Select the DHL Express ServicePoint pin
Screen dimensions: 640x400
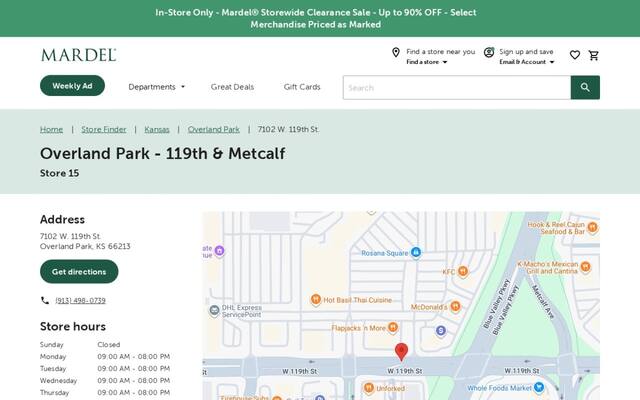click(x=214, y=311)
